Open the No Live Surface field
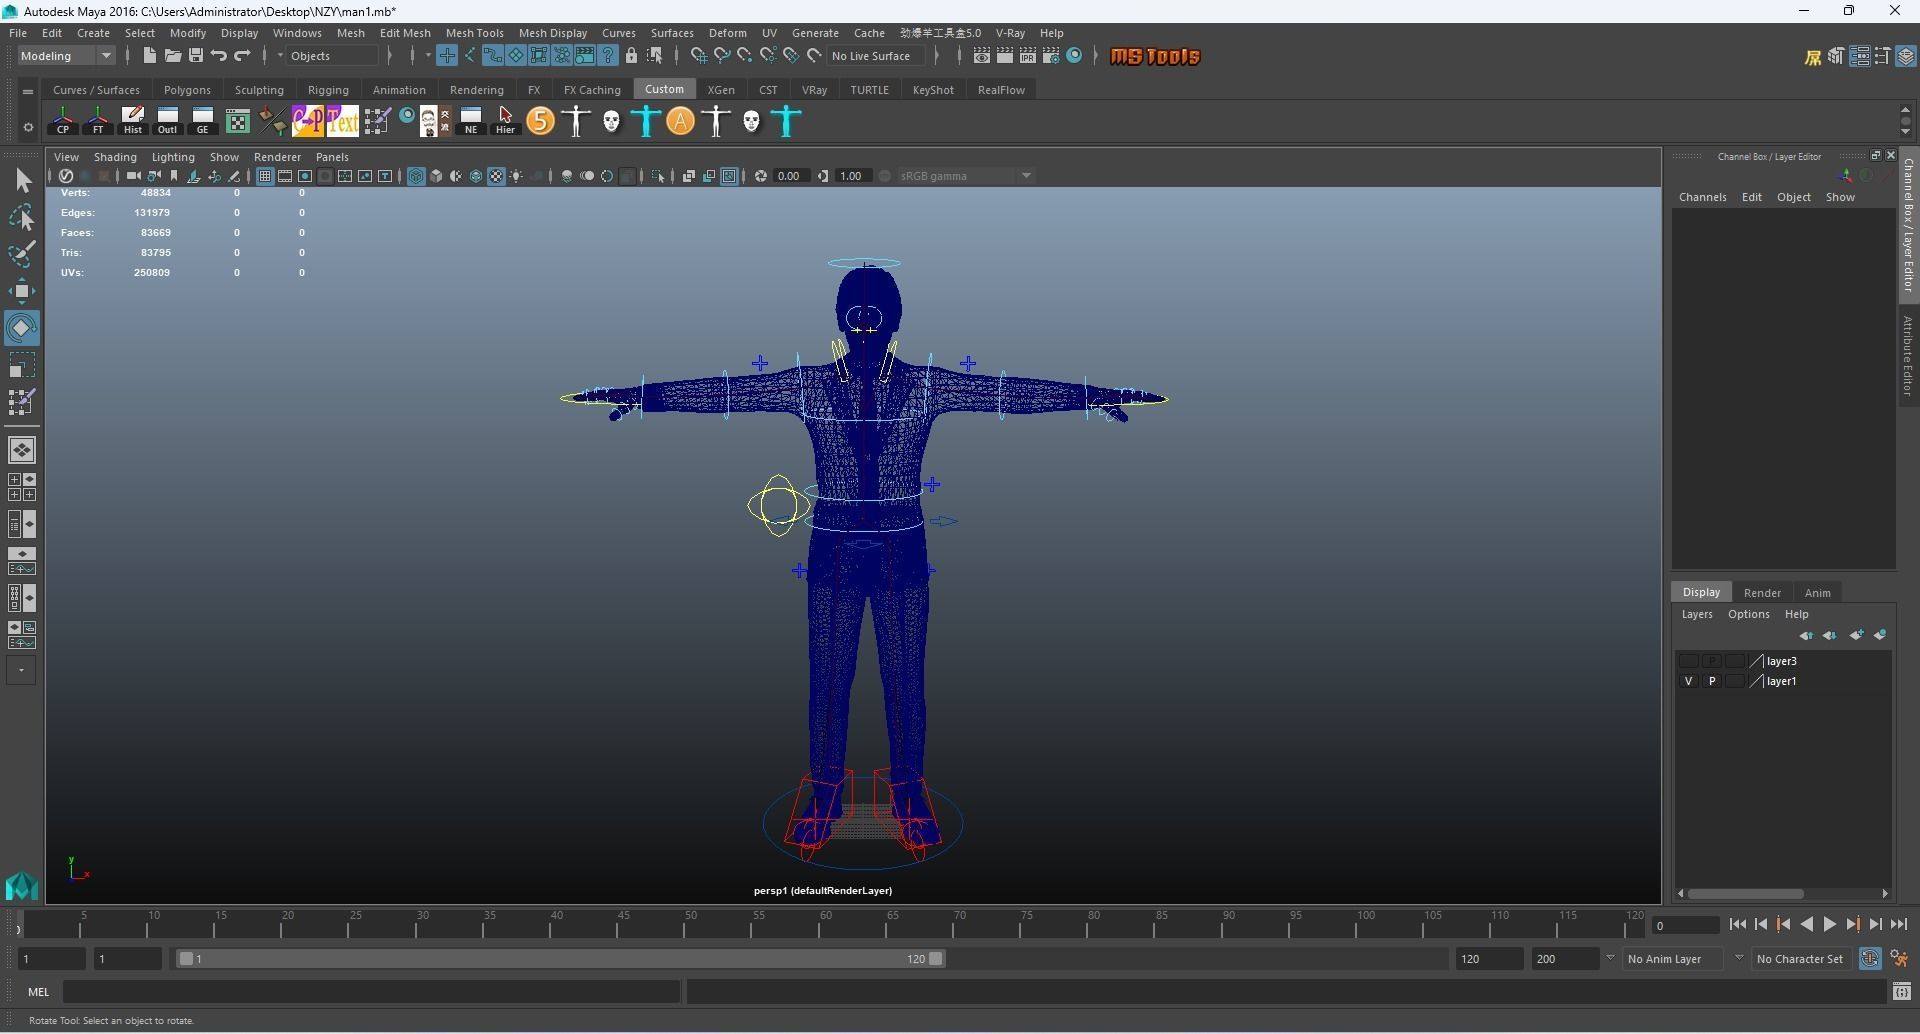 tap(878, 56)
